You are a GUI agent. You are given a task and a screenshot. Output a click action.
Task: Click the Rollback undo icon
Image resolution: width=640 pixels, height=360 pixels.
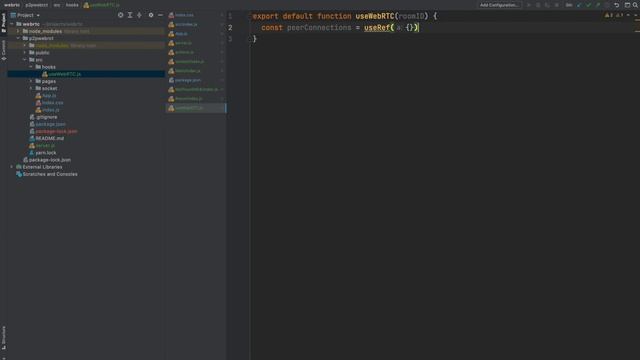click(x=617, y=5)
